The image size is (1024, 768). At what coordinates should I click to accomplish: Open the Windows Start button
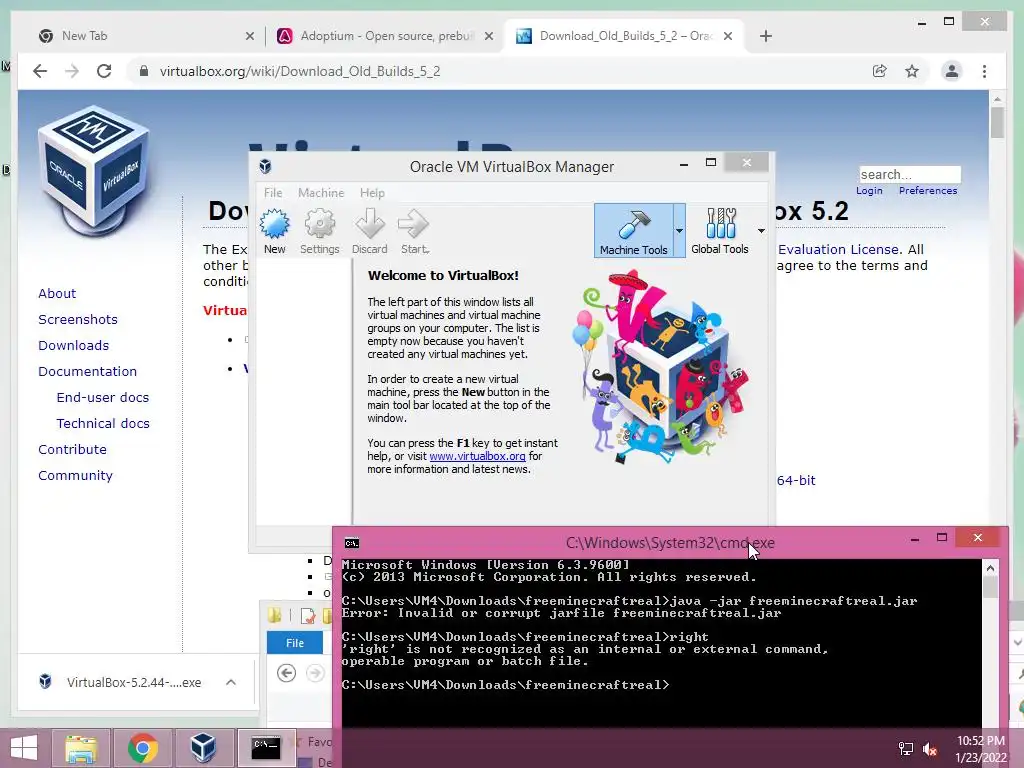24,748
